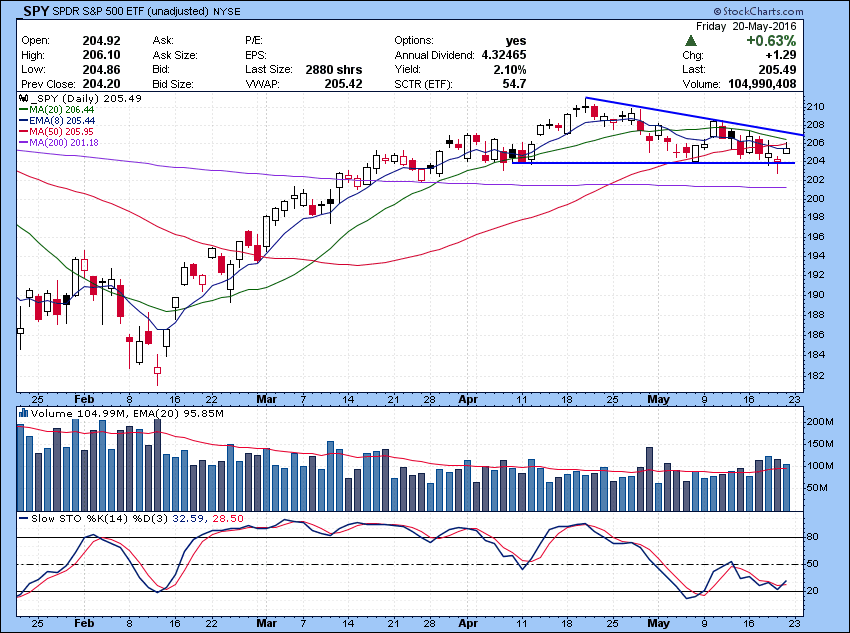Click the EPS: label
This screenshot has width=850, height=633.
click(x=256, y=55)
